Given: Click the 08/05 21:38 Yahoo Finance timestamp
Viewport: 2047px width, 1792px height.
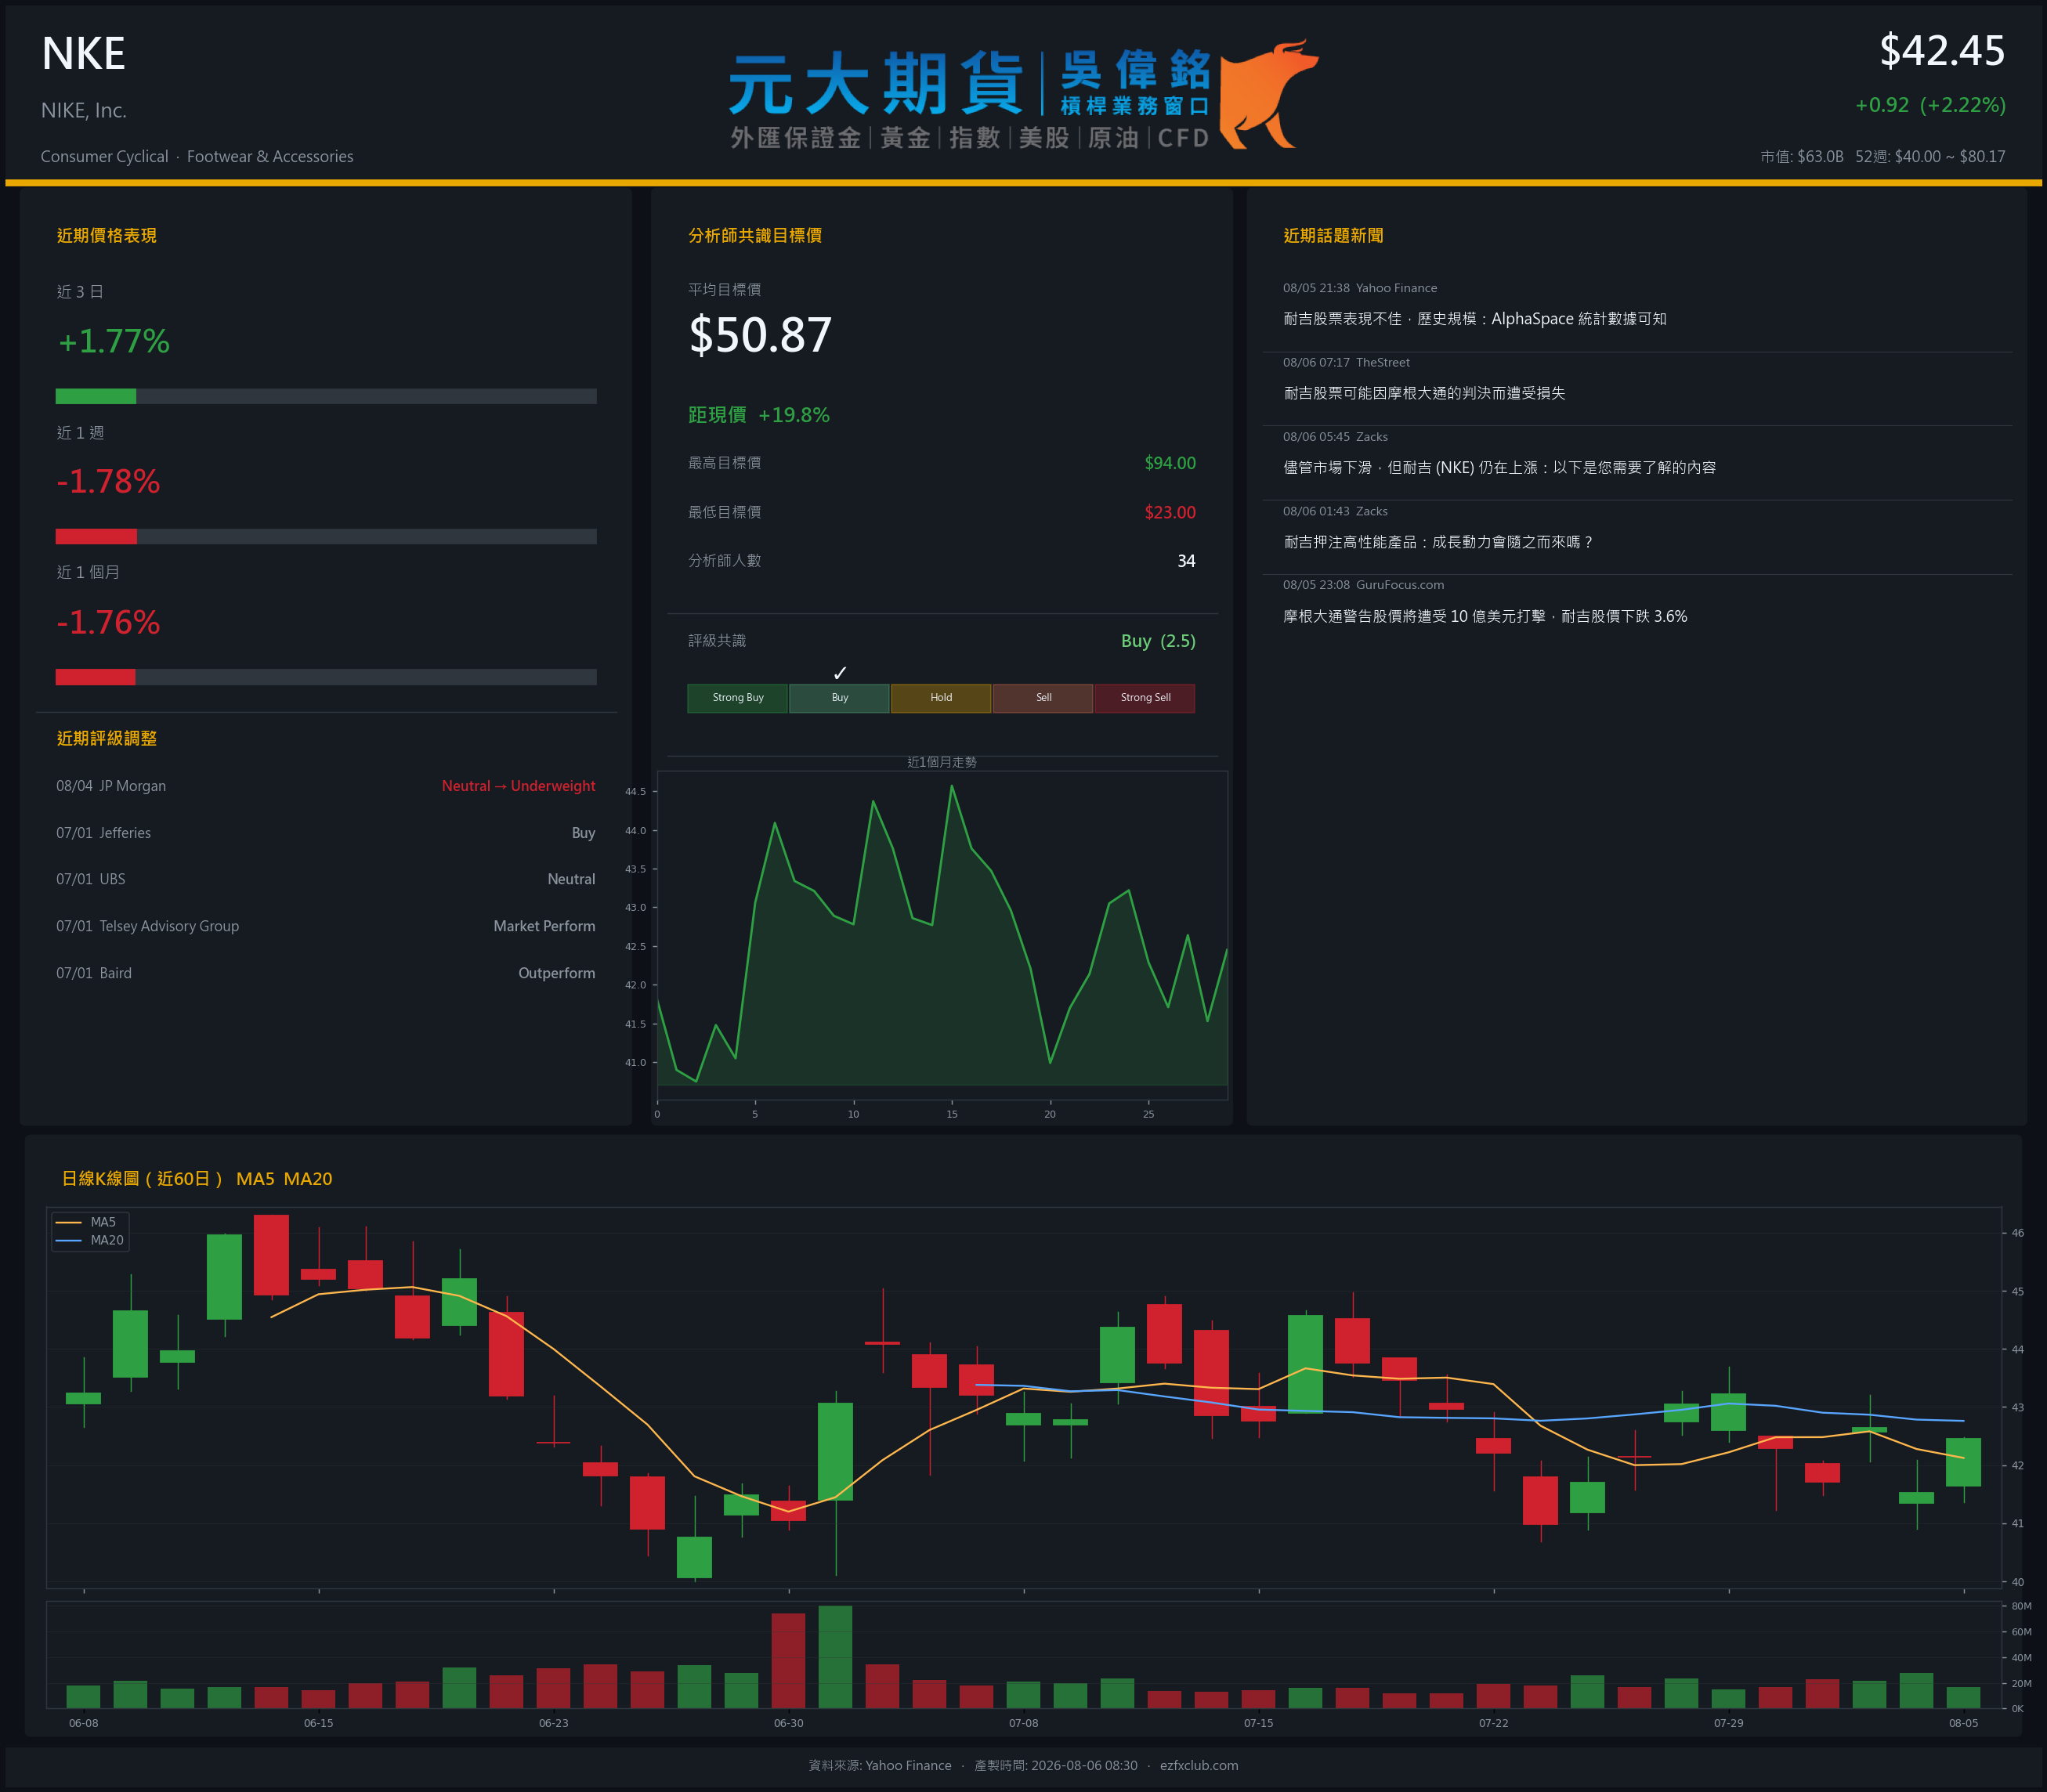Looking at the screenshot, I should [x=1360, y=288].
